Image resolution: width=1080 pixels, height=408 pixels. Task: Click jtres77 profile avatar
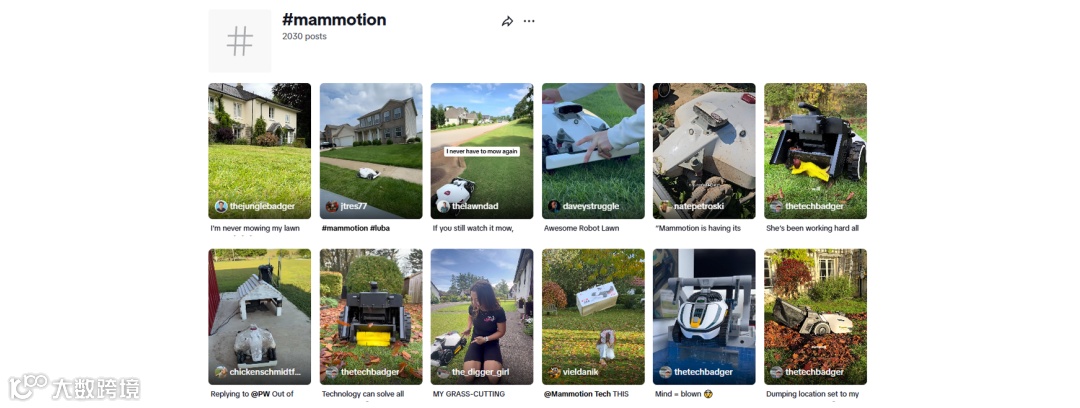click(332, 206)
